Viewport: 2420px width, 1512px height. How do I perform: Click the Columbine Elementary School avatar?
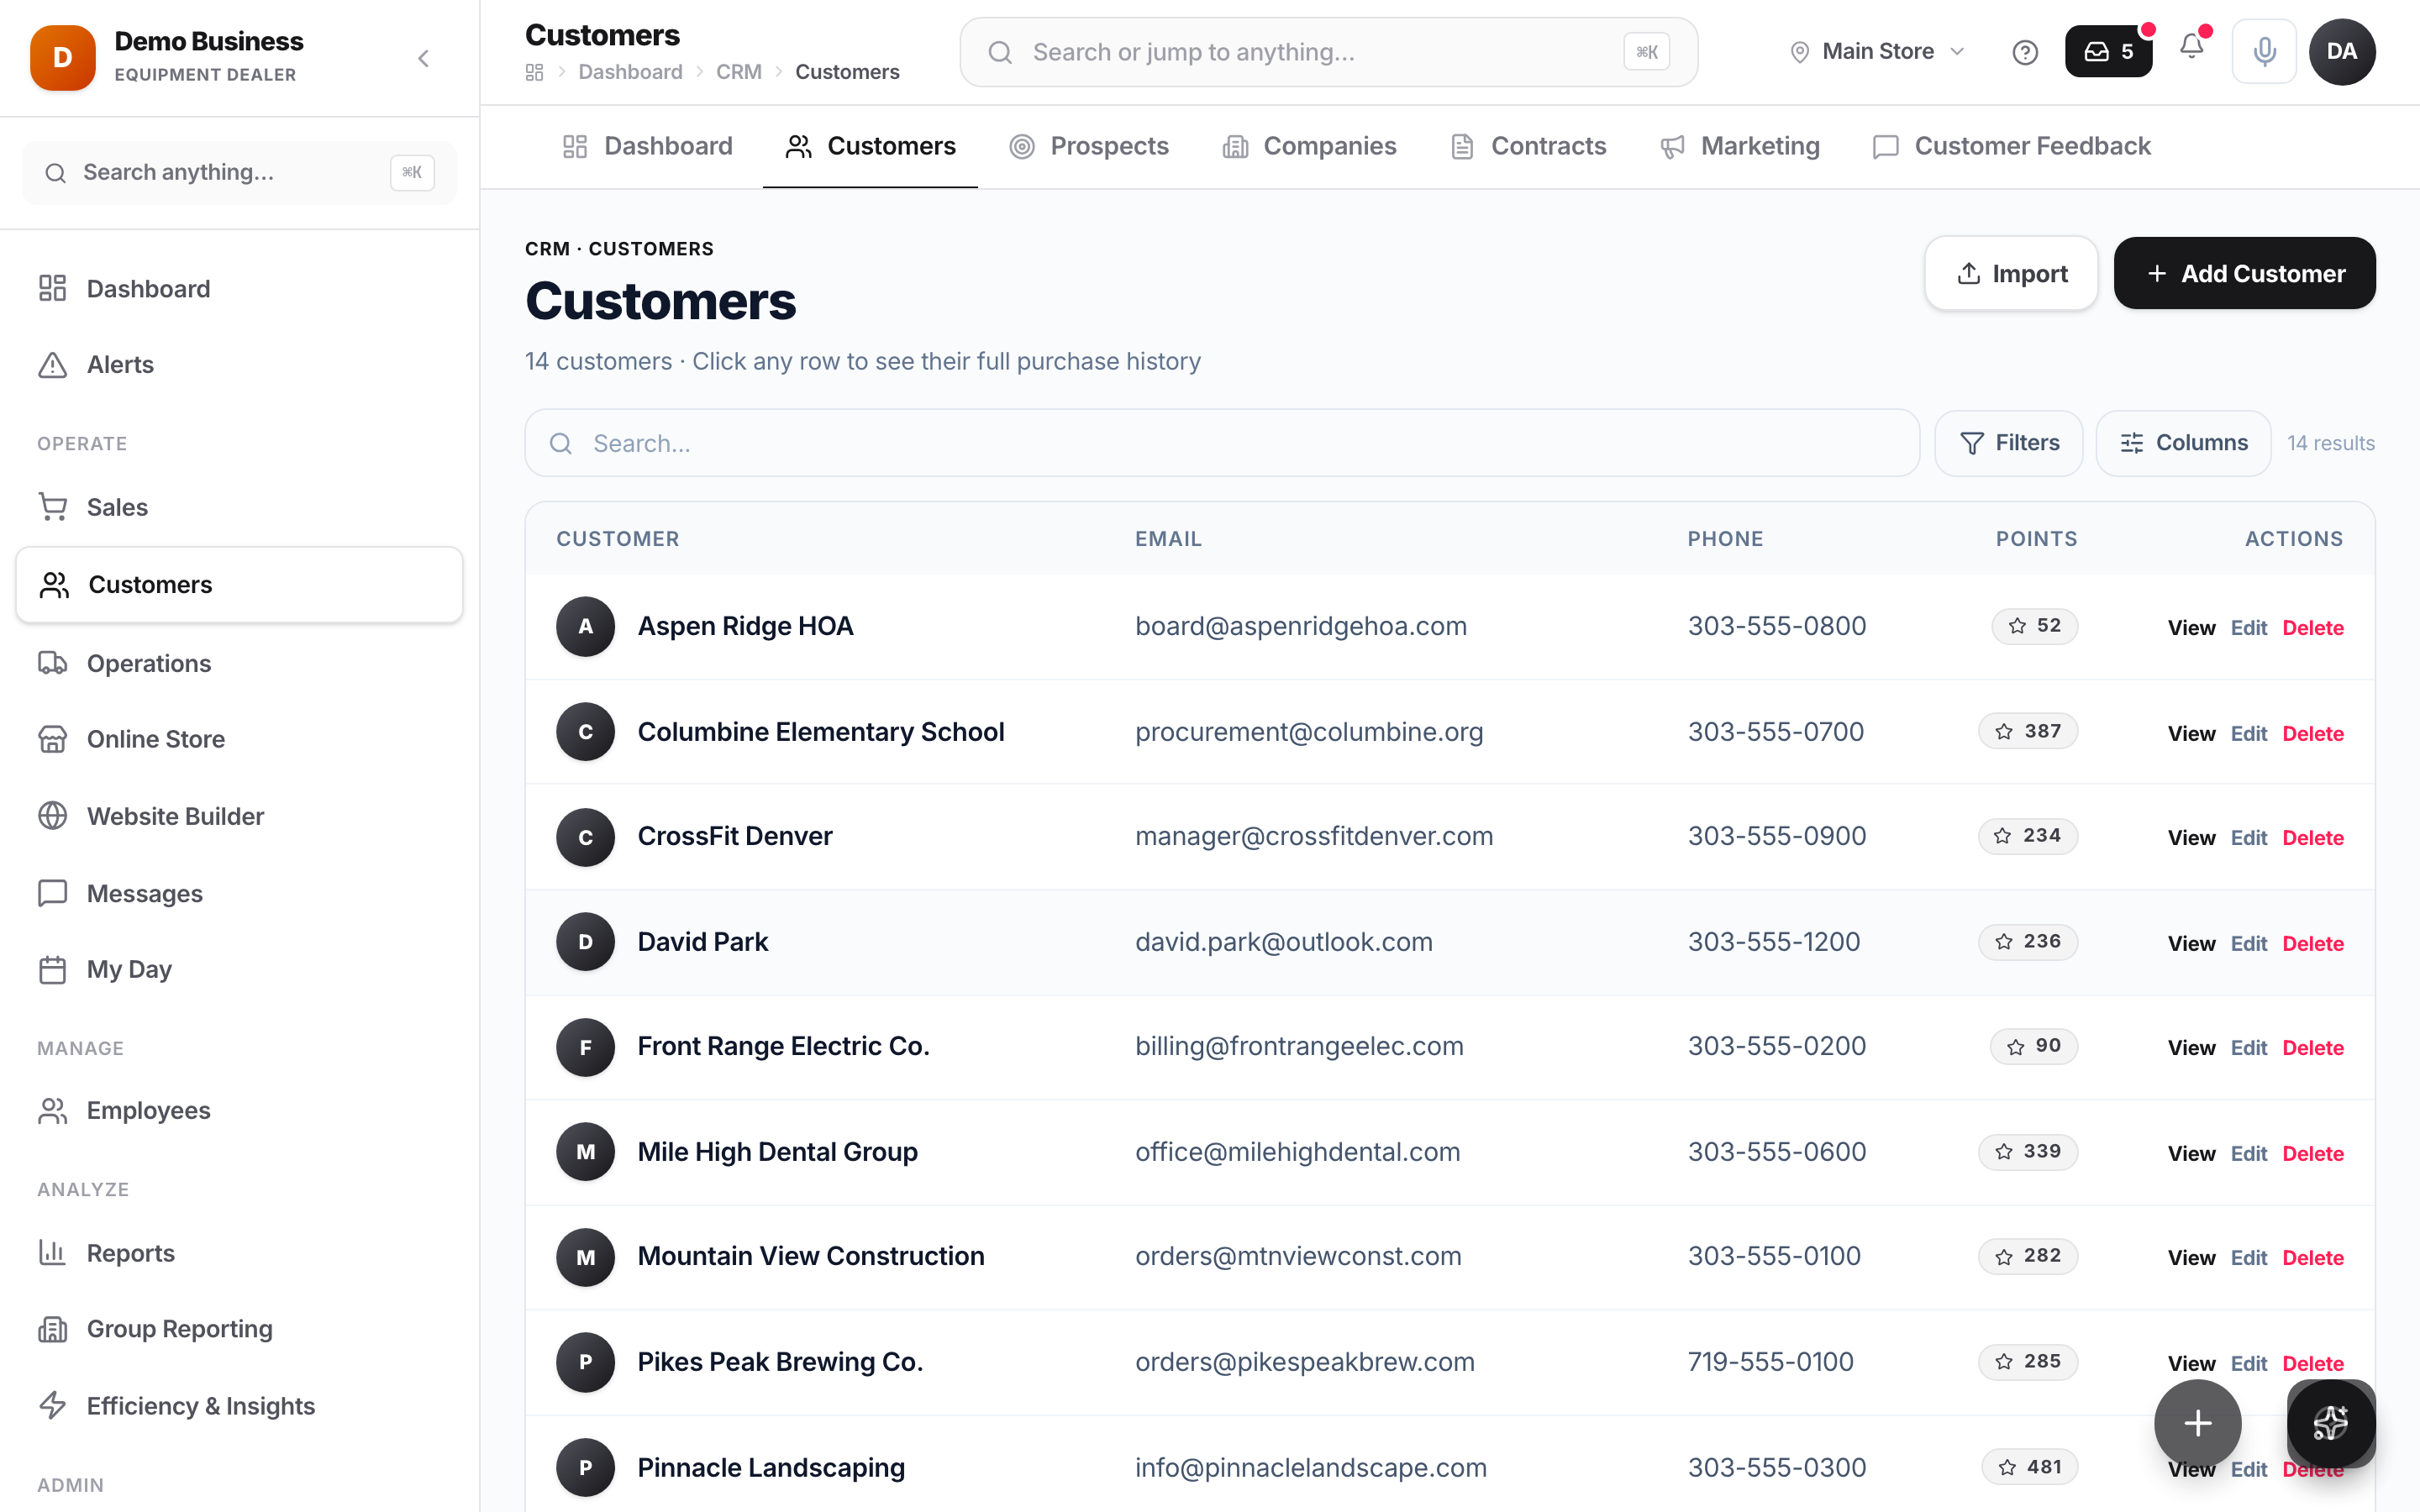pyautogui.click(x=585, y=732)
